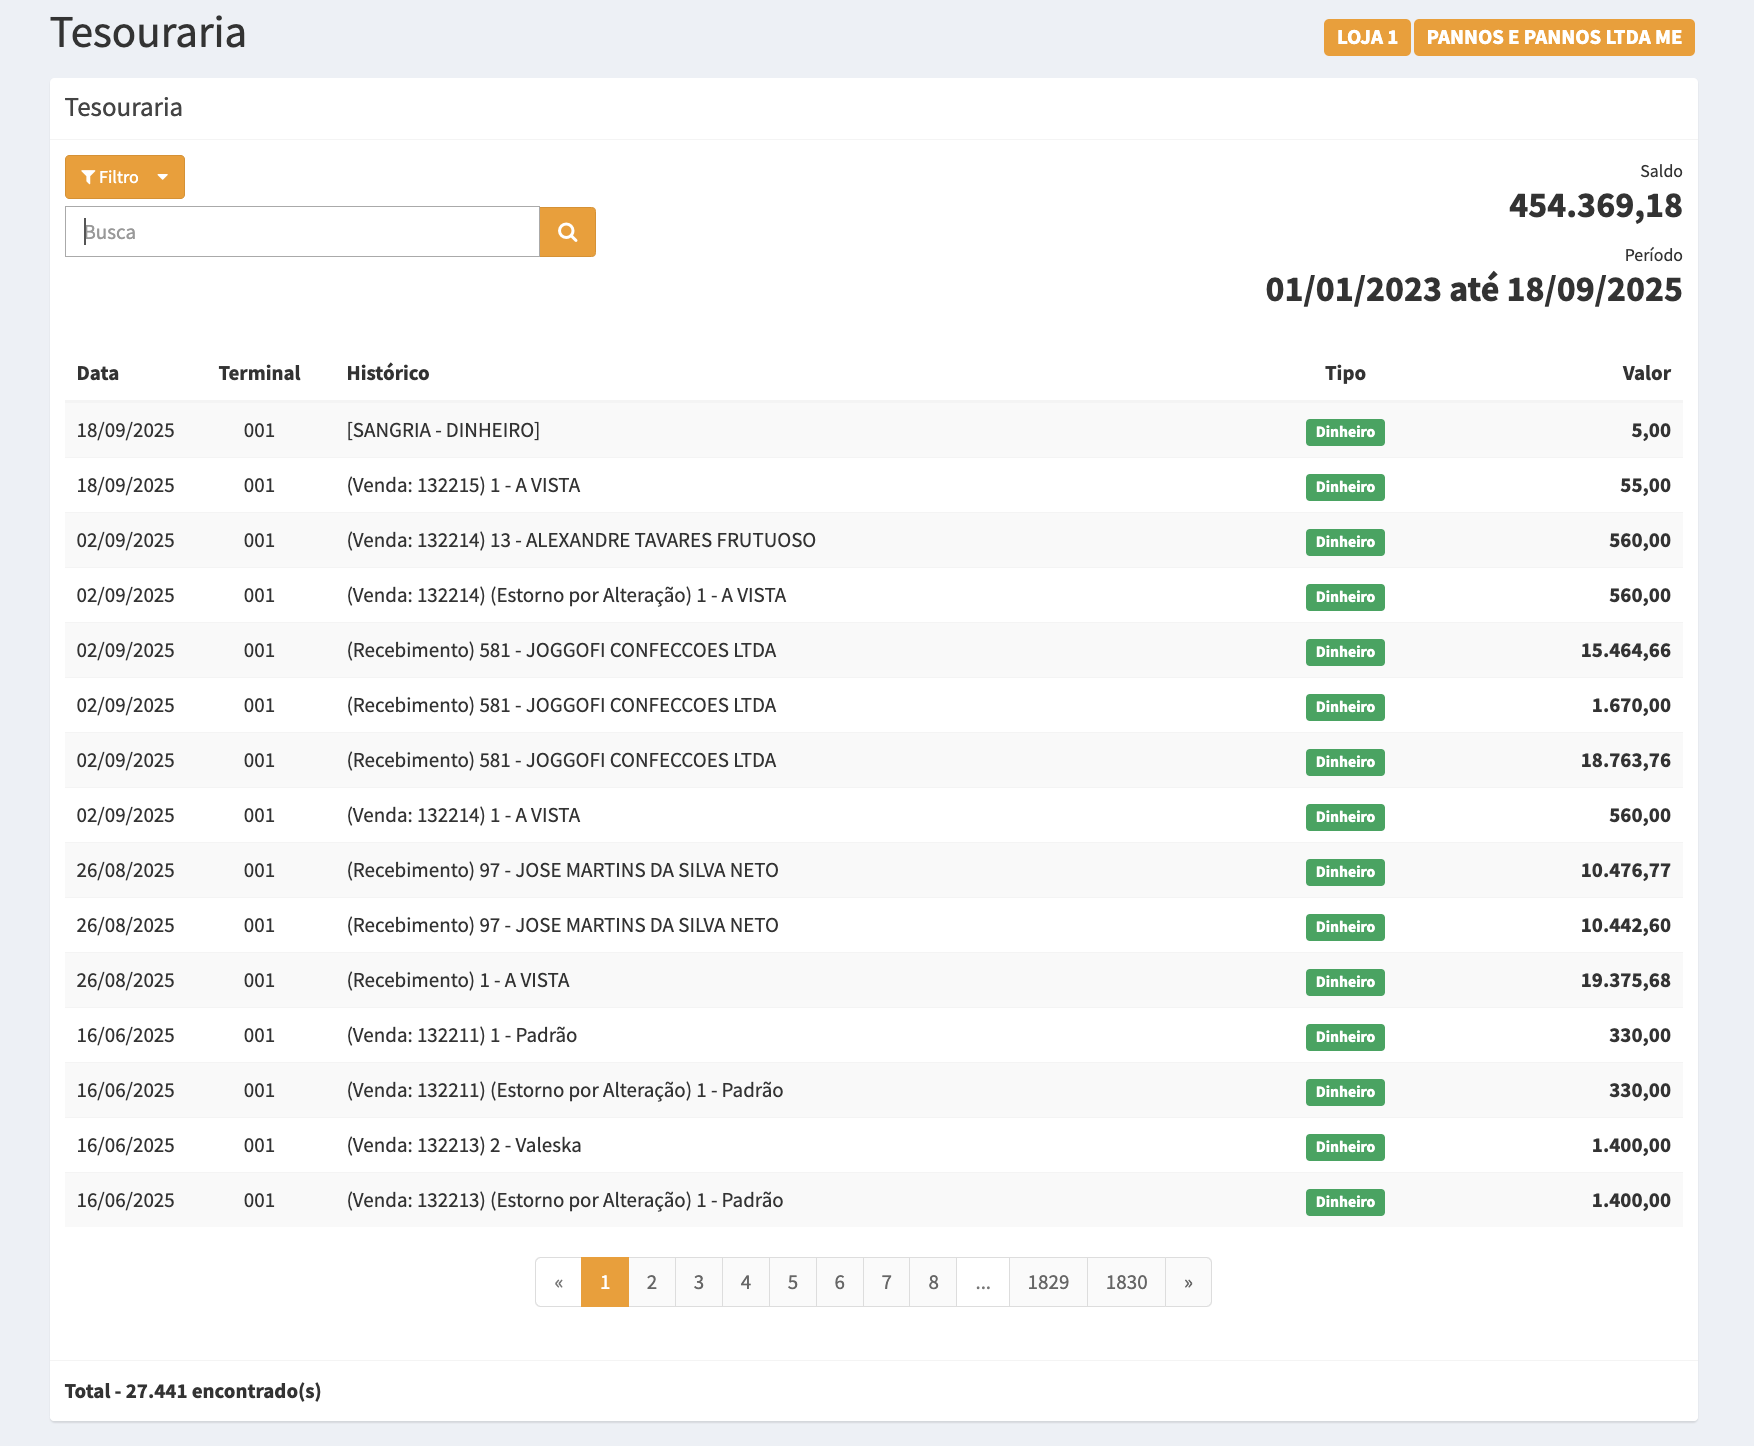Go to page 2 of results
This screenshot has width=1754, height=1446.
(x=652, y=1282)
